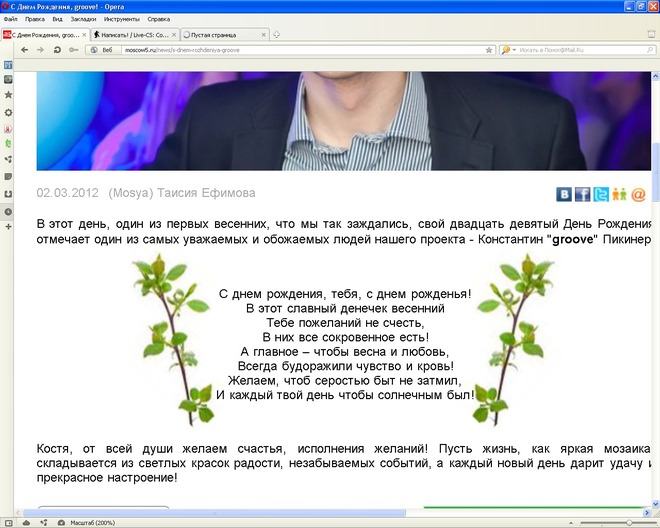Click line Тебе пожеланий не счесть

coord(346,323)
